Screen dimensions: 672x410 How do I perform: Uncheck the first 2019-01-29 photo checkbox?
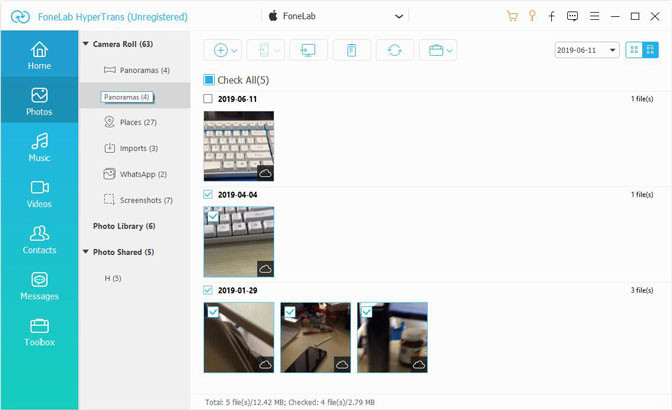[x=213, y=311]
